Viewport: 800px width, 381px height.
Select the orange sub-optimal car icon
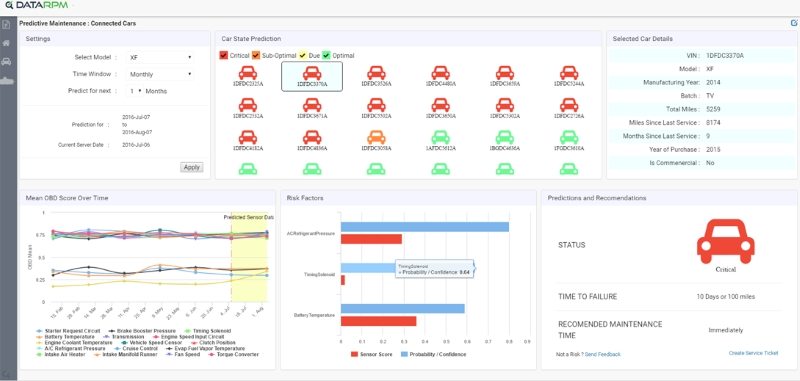376,137
